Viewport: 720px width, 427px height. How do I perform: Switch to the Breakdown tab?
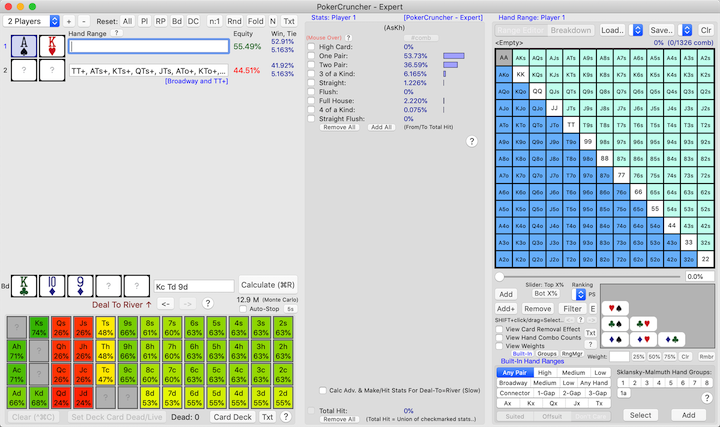[571, 30]
